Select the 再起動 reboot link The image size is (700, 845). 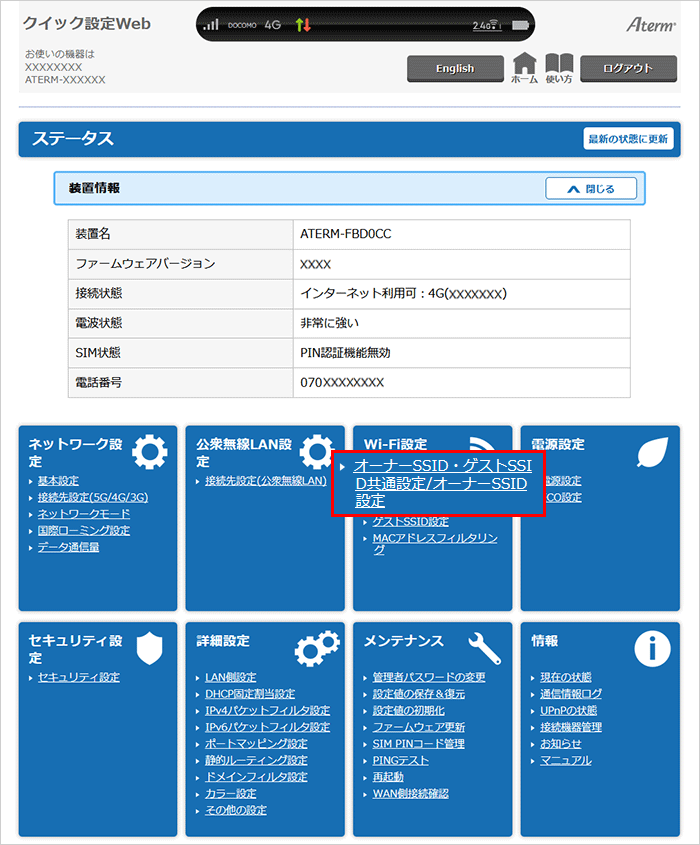tap(388, 776)
